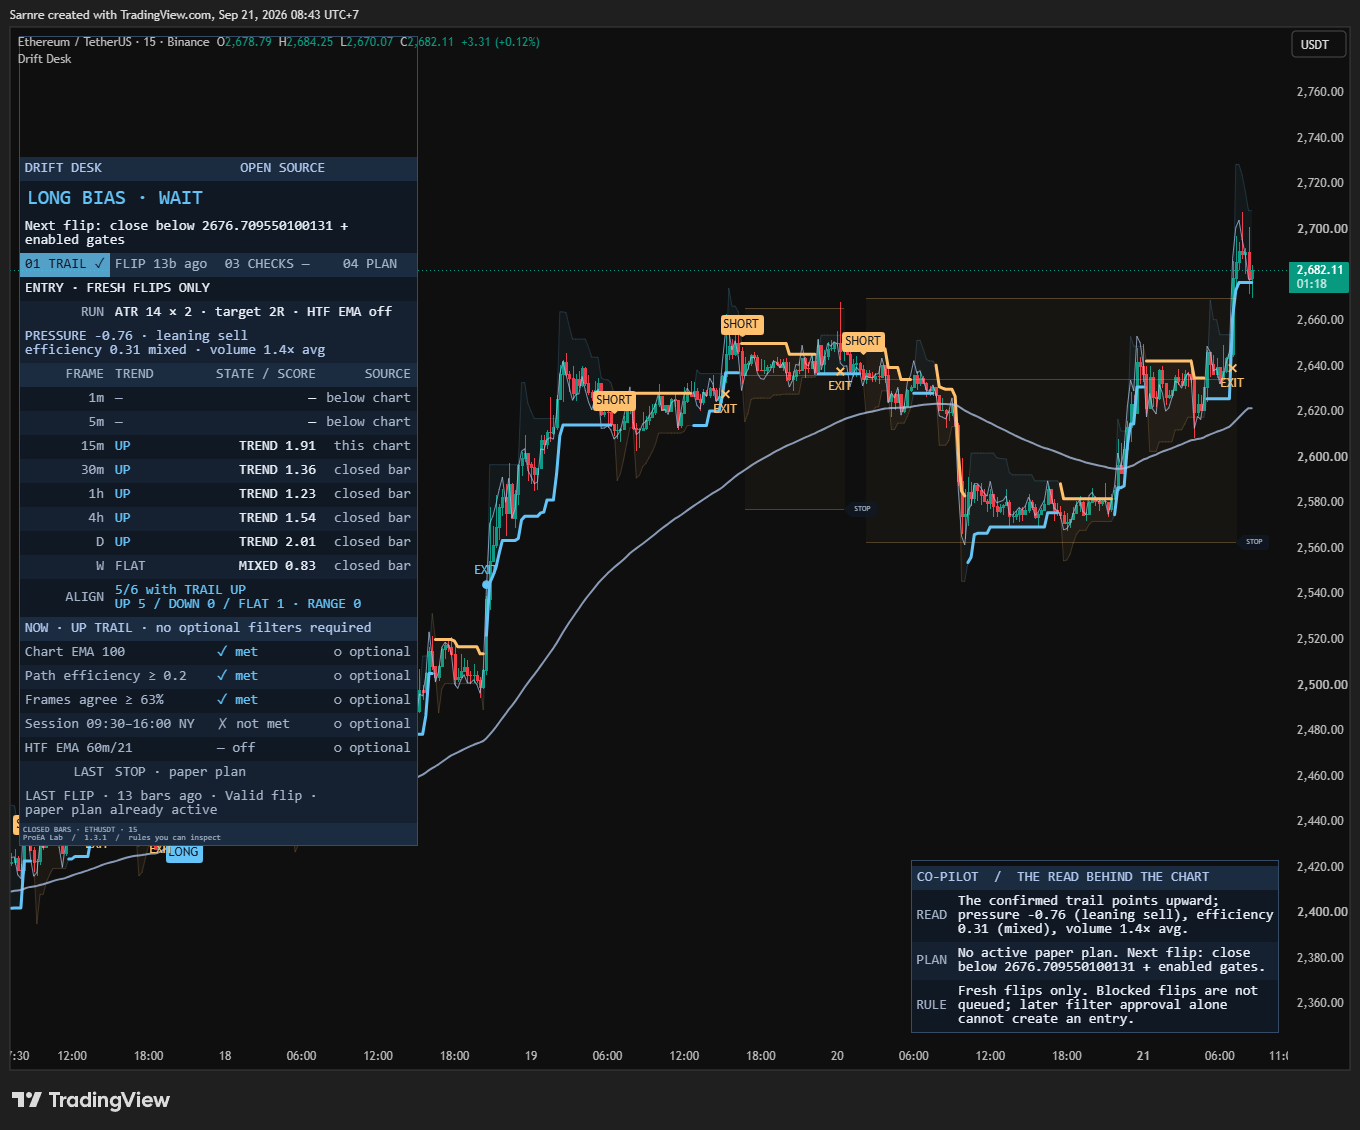Image resolution: width=1360 pixels, height=1130 pixels.
Task: Open the USDT currency dropdown
Action: [x=1318, y=44]
